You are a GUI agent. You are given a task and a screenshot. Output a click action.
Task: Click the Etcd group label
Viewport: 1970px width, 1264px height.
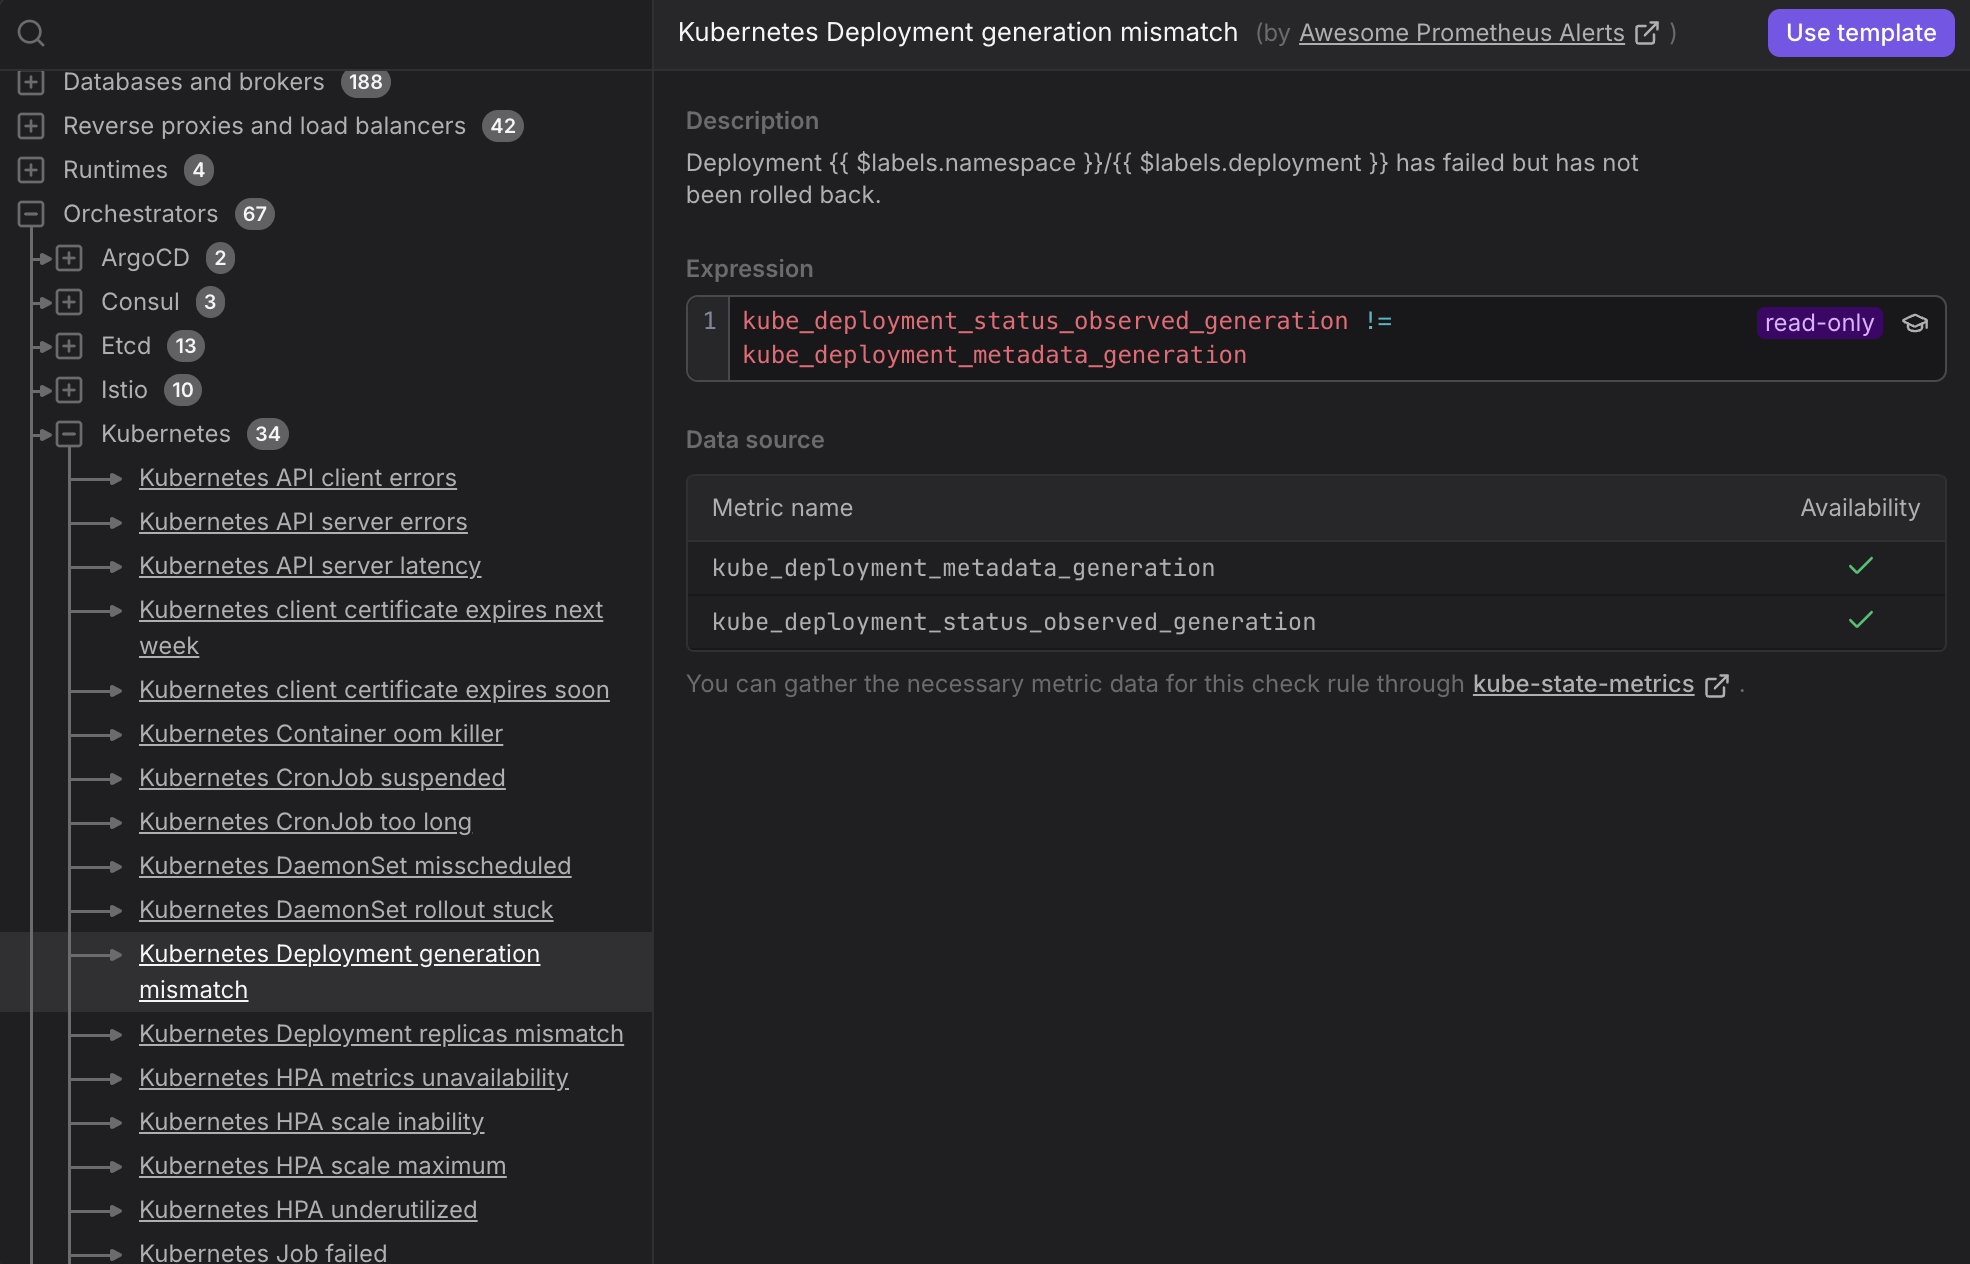click(x=126, y=346)
